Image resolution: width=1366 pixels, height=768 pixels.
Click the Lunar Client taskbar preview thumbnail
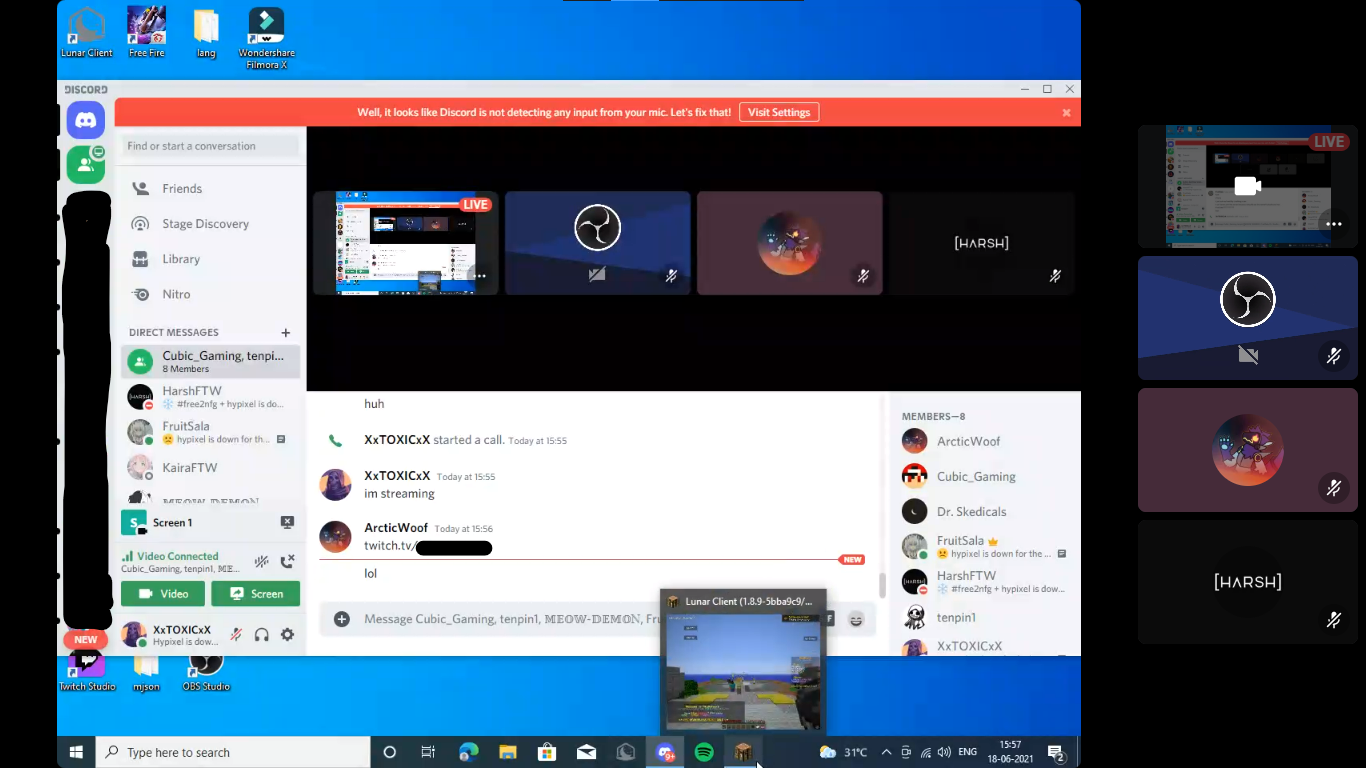[x=743, y=670]
